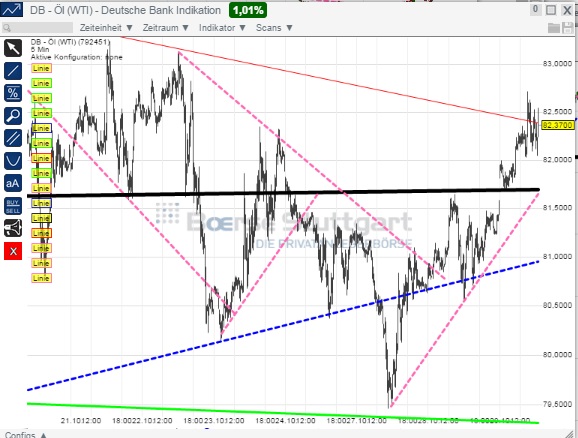Viewport: 578px width, 438px height.
Task: Click the 81,0000 price axis label
Action: click(558, 257)
